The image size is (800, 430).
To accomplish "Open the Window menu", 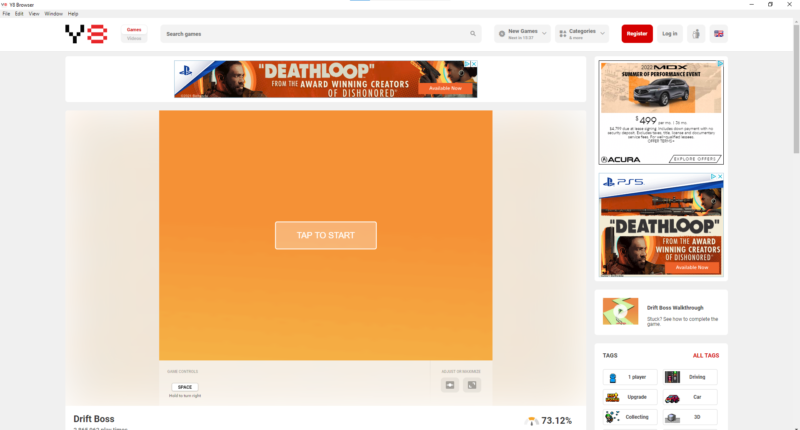I will tap(53, 14).
